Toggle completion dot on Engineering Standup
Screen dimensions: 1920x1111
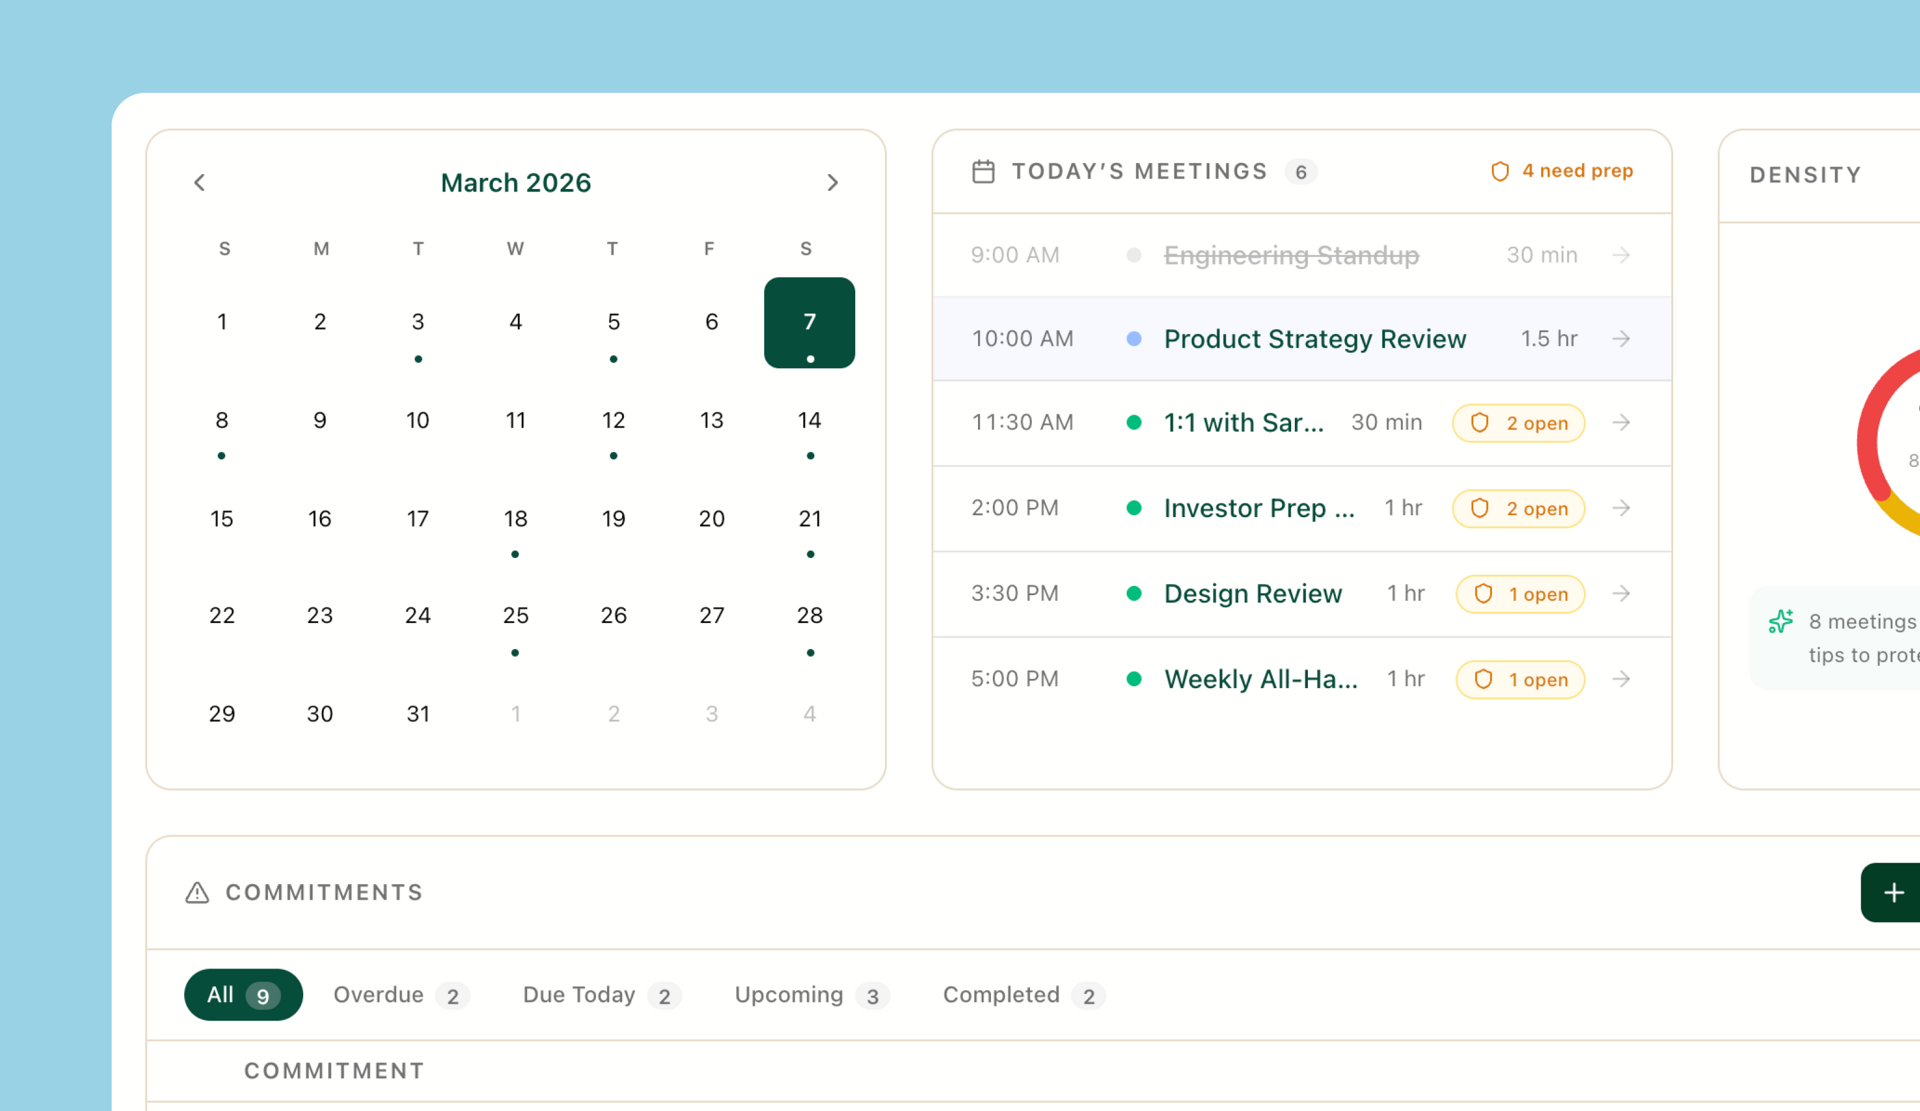point(1134,255)
